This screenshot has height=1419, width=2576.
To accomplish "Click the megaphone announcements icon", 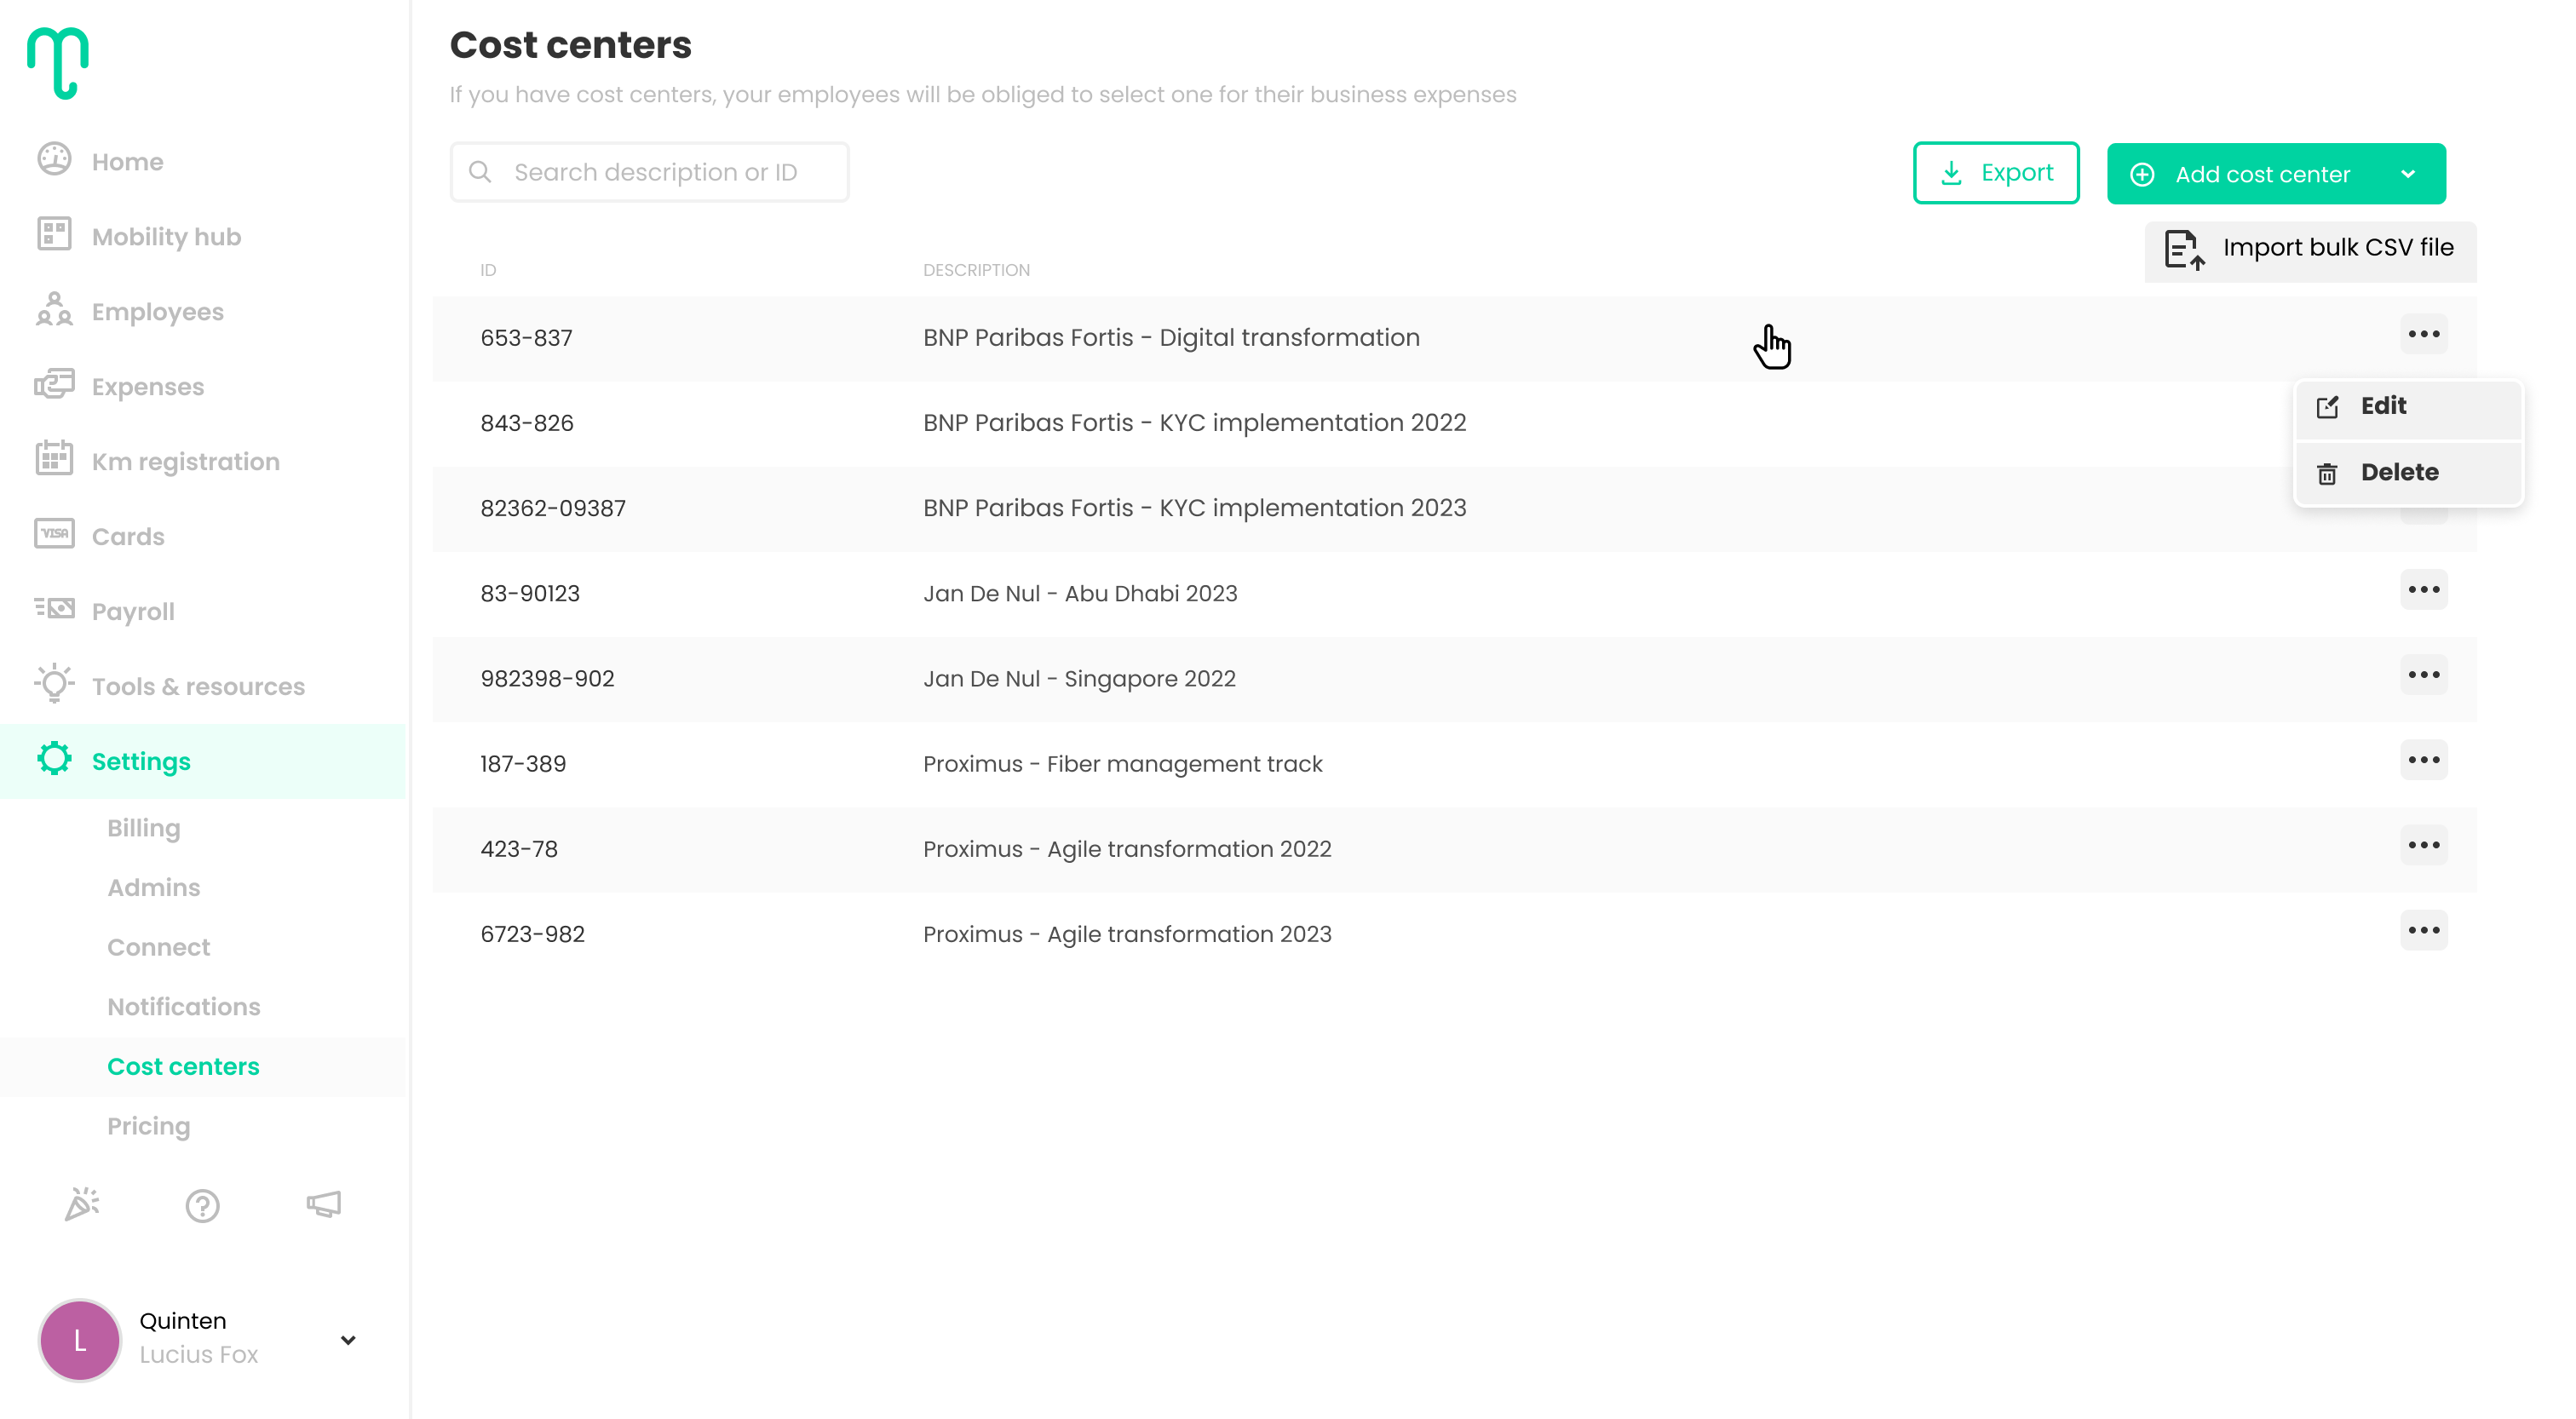I will coord(324,1205).
